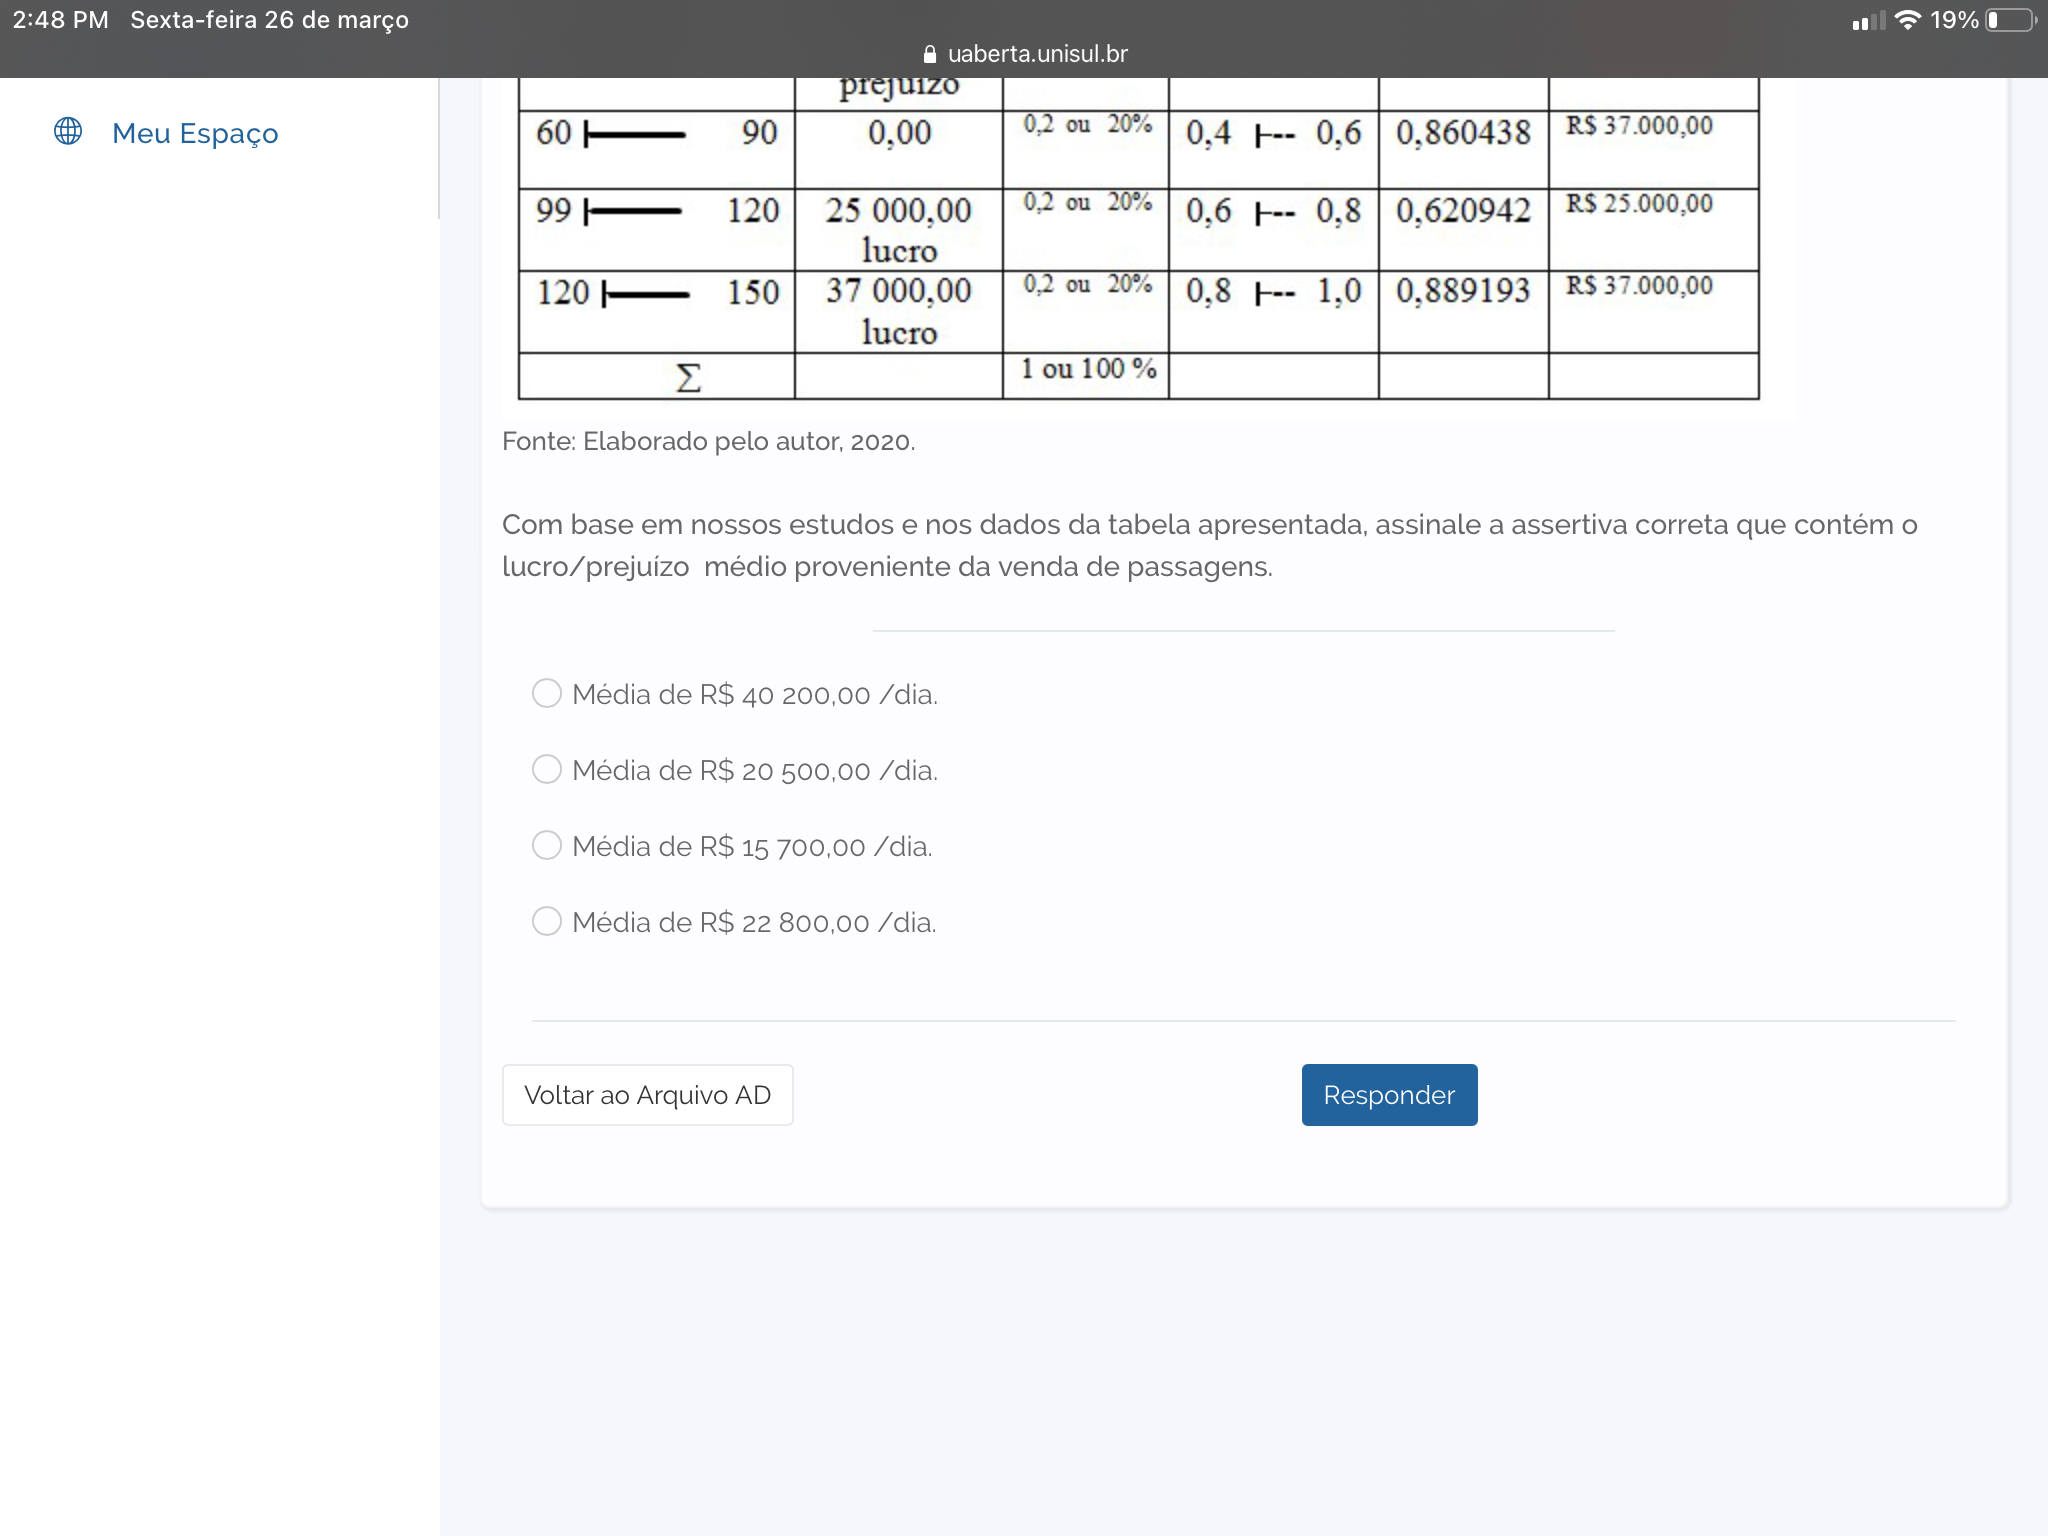Tap the lock icon in address bar
Screen dimensions: 2048x1536
coord(930,54)
